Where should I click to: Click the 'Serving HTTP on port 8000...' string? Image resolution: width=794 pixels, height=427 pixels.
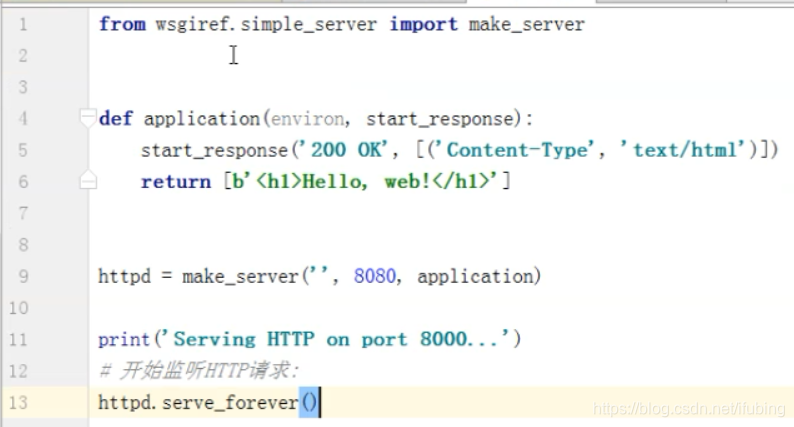(x=337, y=339)
